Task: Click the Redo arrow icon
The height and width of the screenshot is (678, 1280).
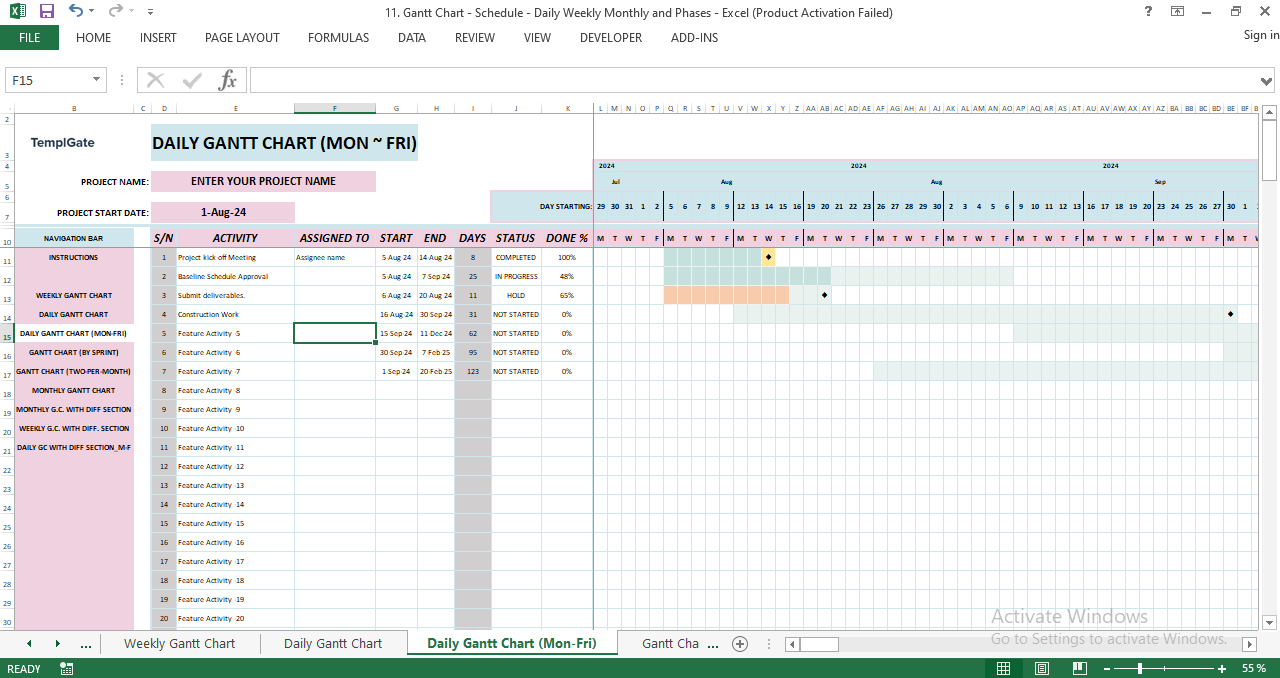Action: click(115, 12)
